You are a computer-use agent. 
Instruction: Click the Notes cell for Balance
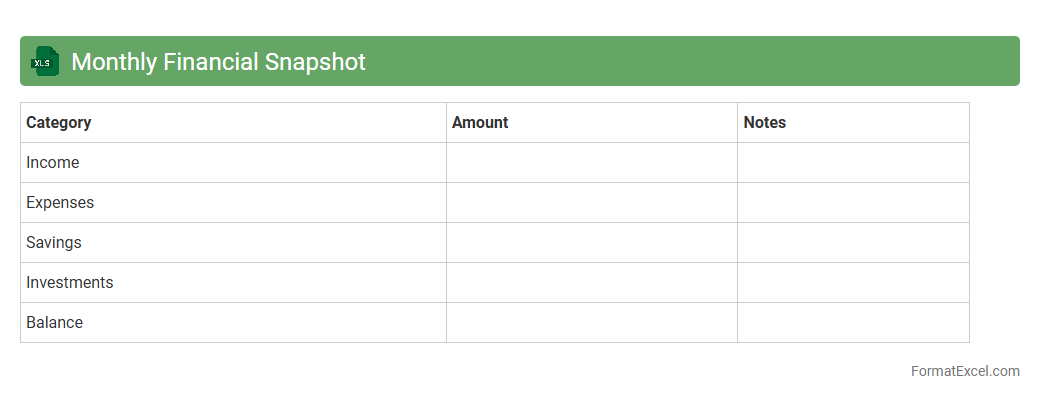853,323
